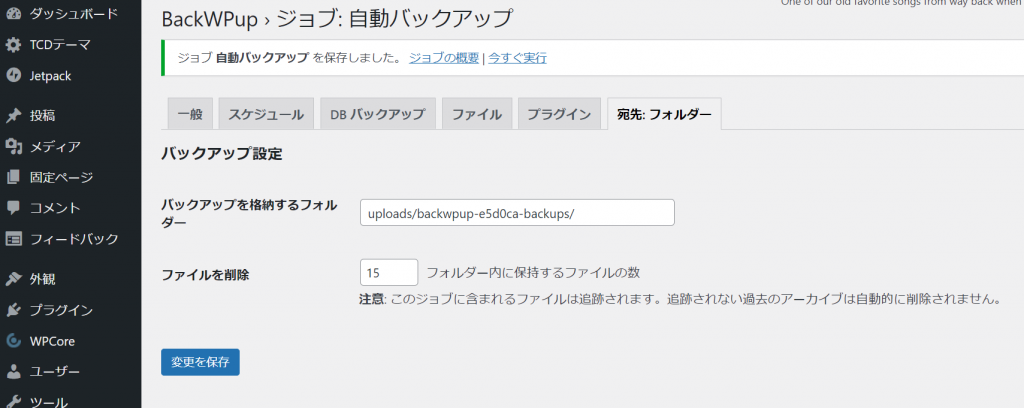Switch to the 一般 tab
Screen dimensions: 1024x408
click(x=190, y=114)
